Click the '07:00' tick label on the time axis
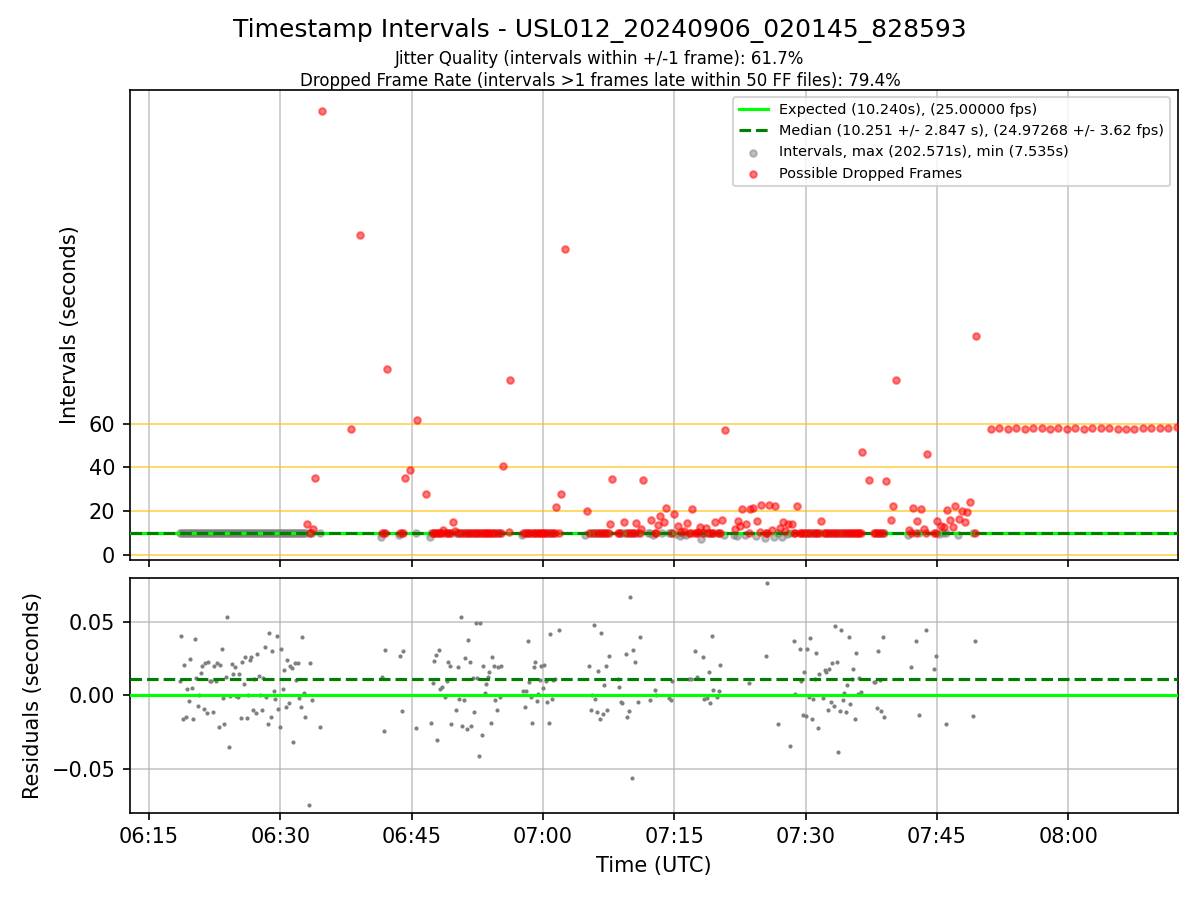This screenshot has width=1200, height=900. pyautogui.click(x=543, y=834)
